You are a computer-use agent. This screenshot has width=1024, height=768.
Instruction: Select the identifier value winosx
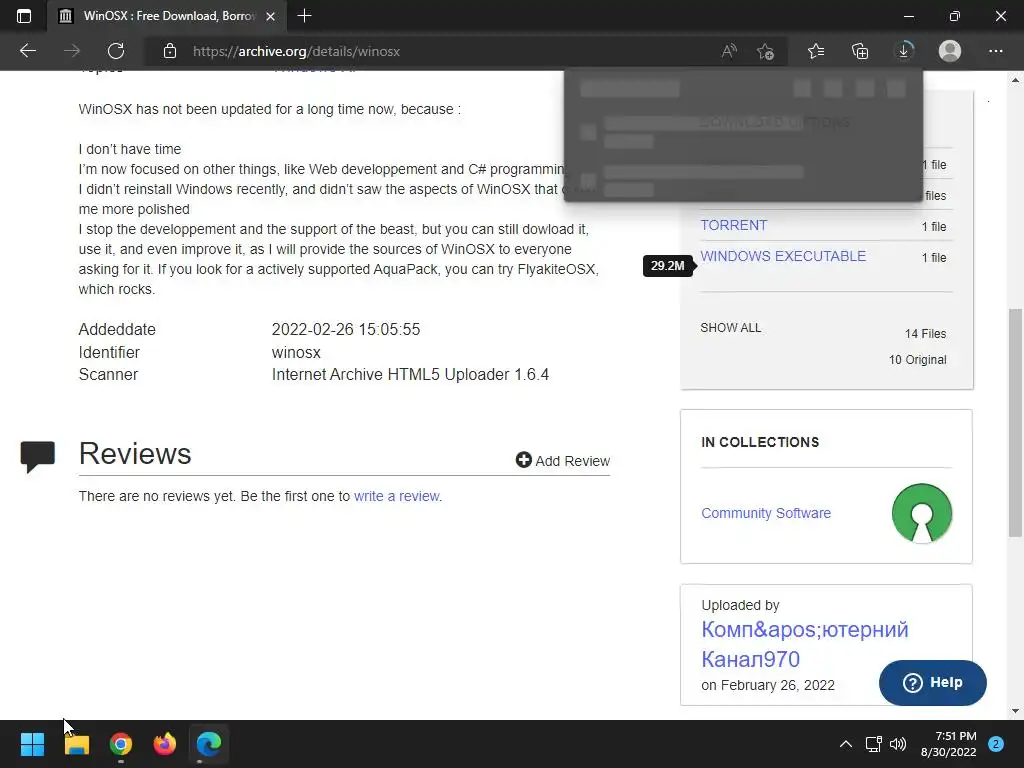coord(296,353)
